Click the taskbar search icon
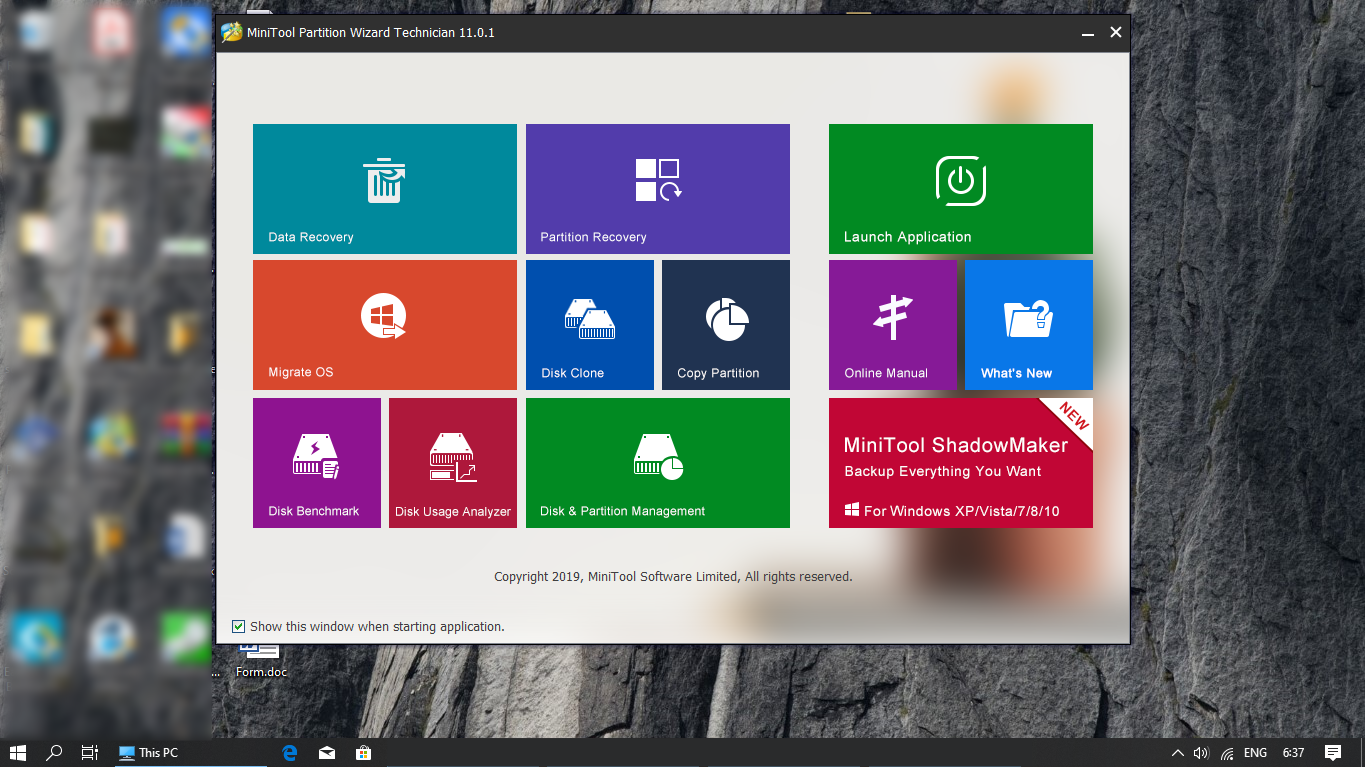Screen dimensions: 1365x767 coord(55,753)
